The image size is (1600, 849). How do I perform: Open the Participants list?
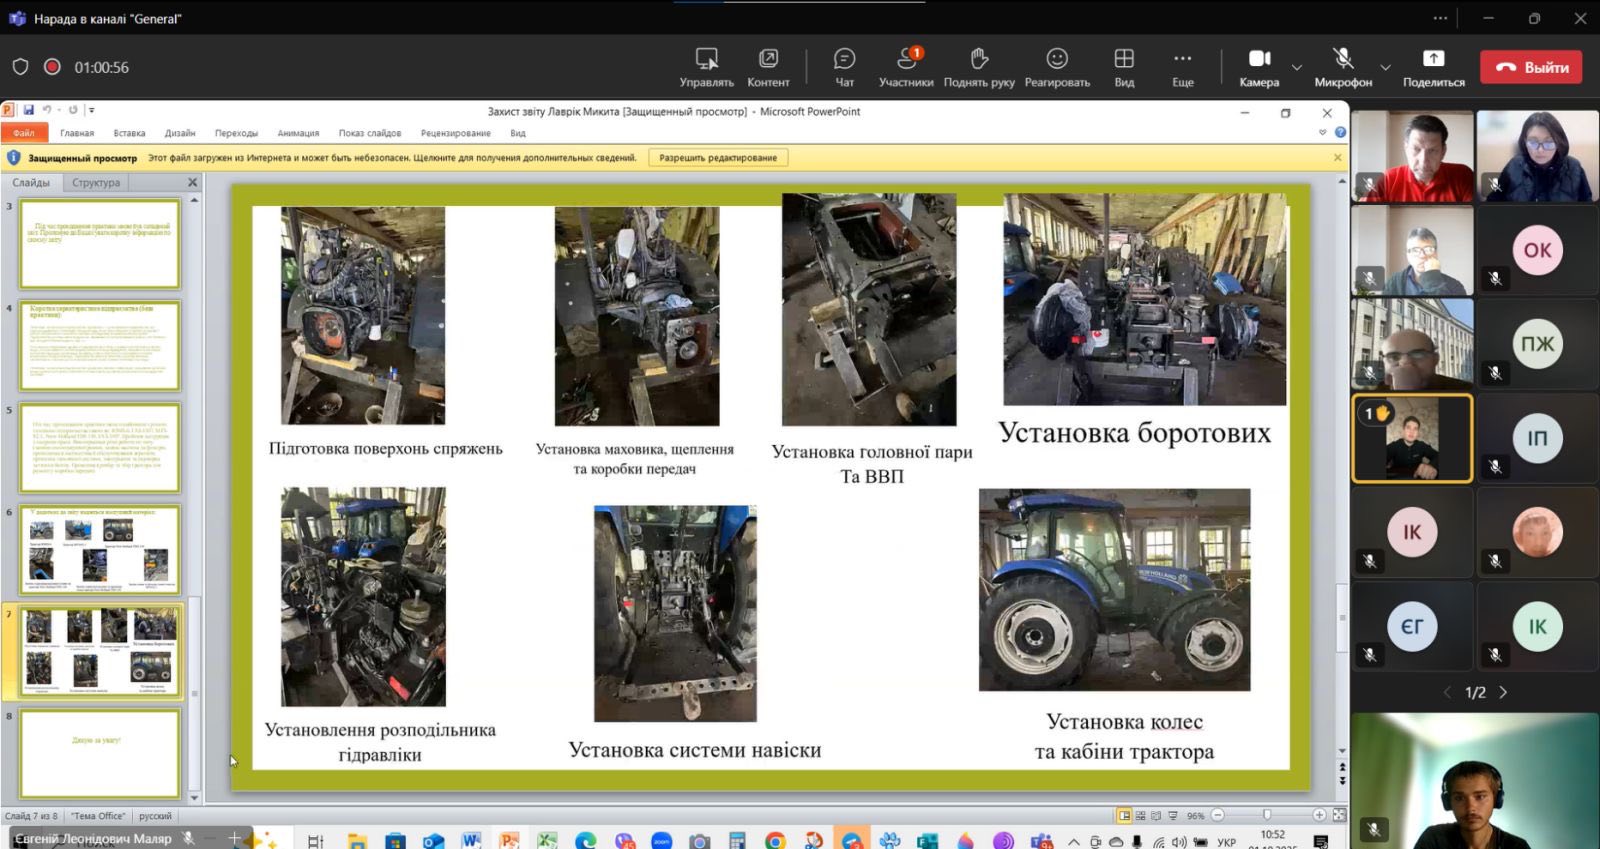tap(905, 67)
